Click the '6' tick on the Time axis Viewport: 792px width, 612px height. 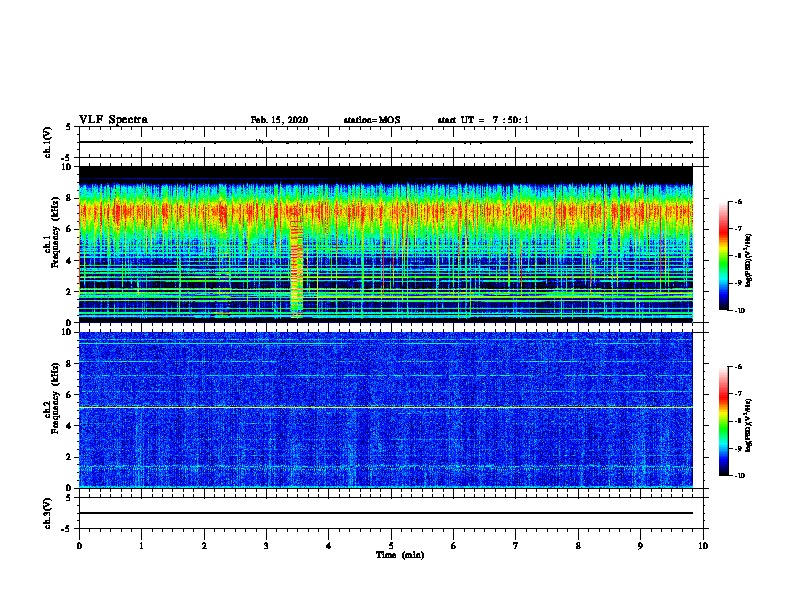454,546
